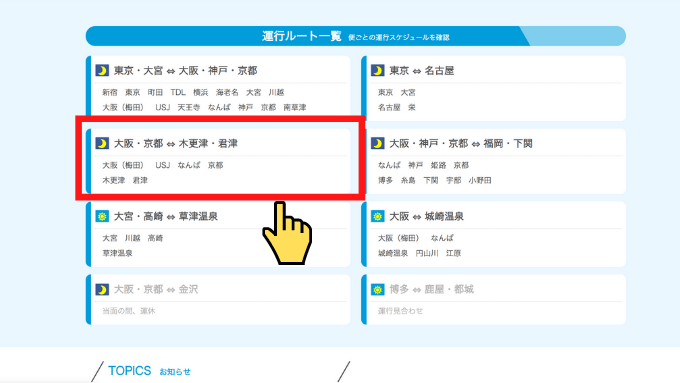Click moon icon of 大阪・京都⇔木更津・君津

click(x=102, y=143)
